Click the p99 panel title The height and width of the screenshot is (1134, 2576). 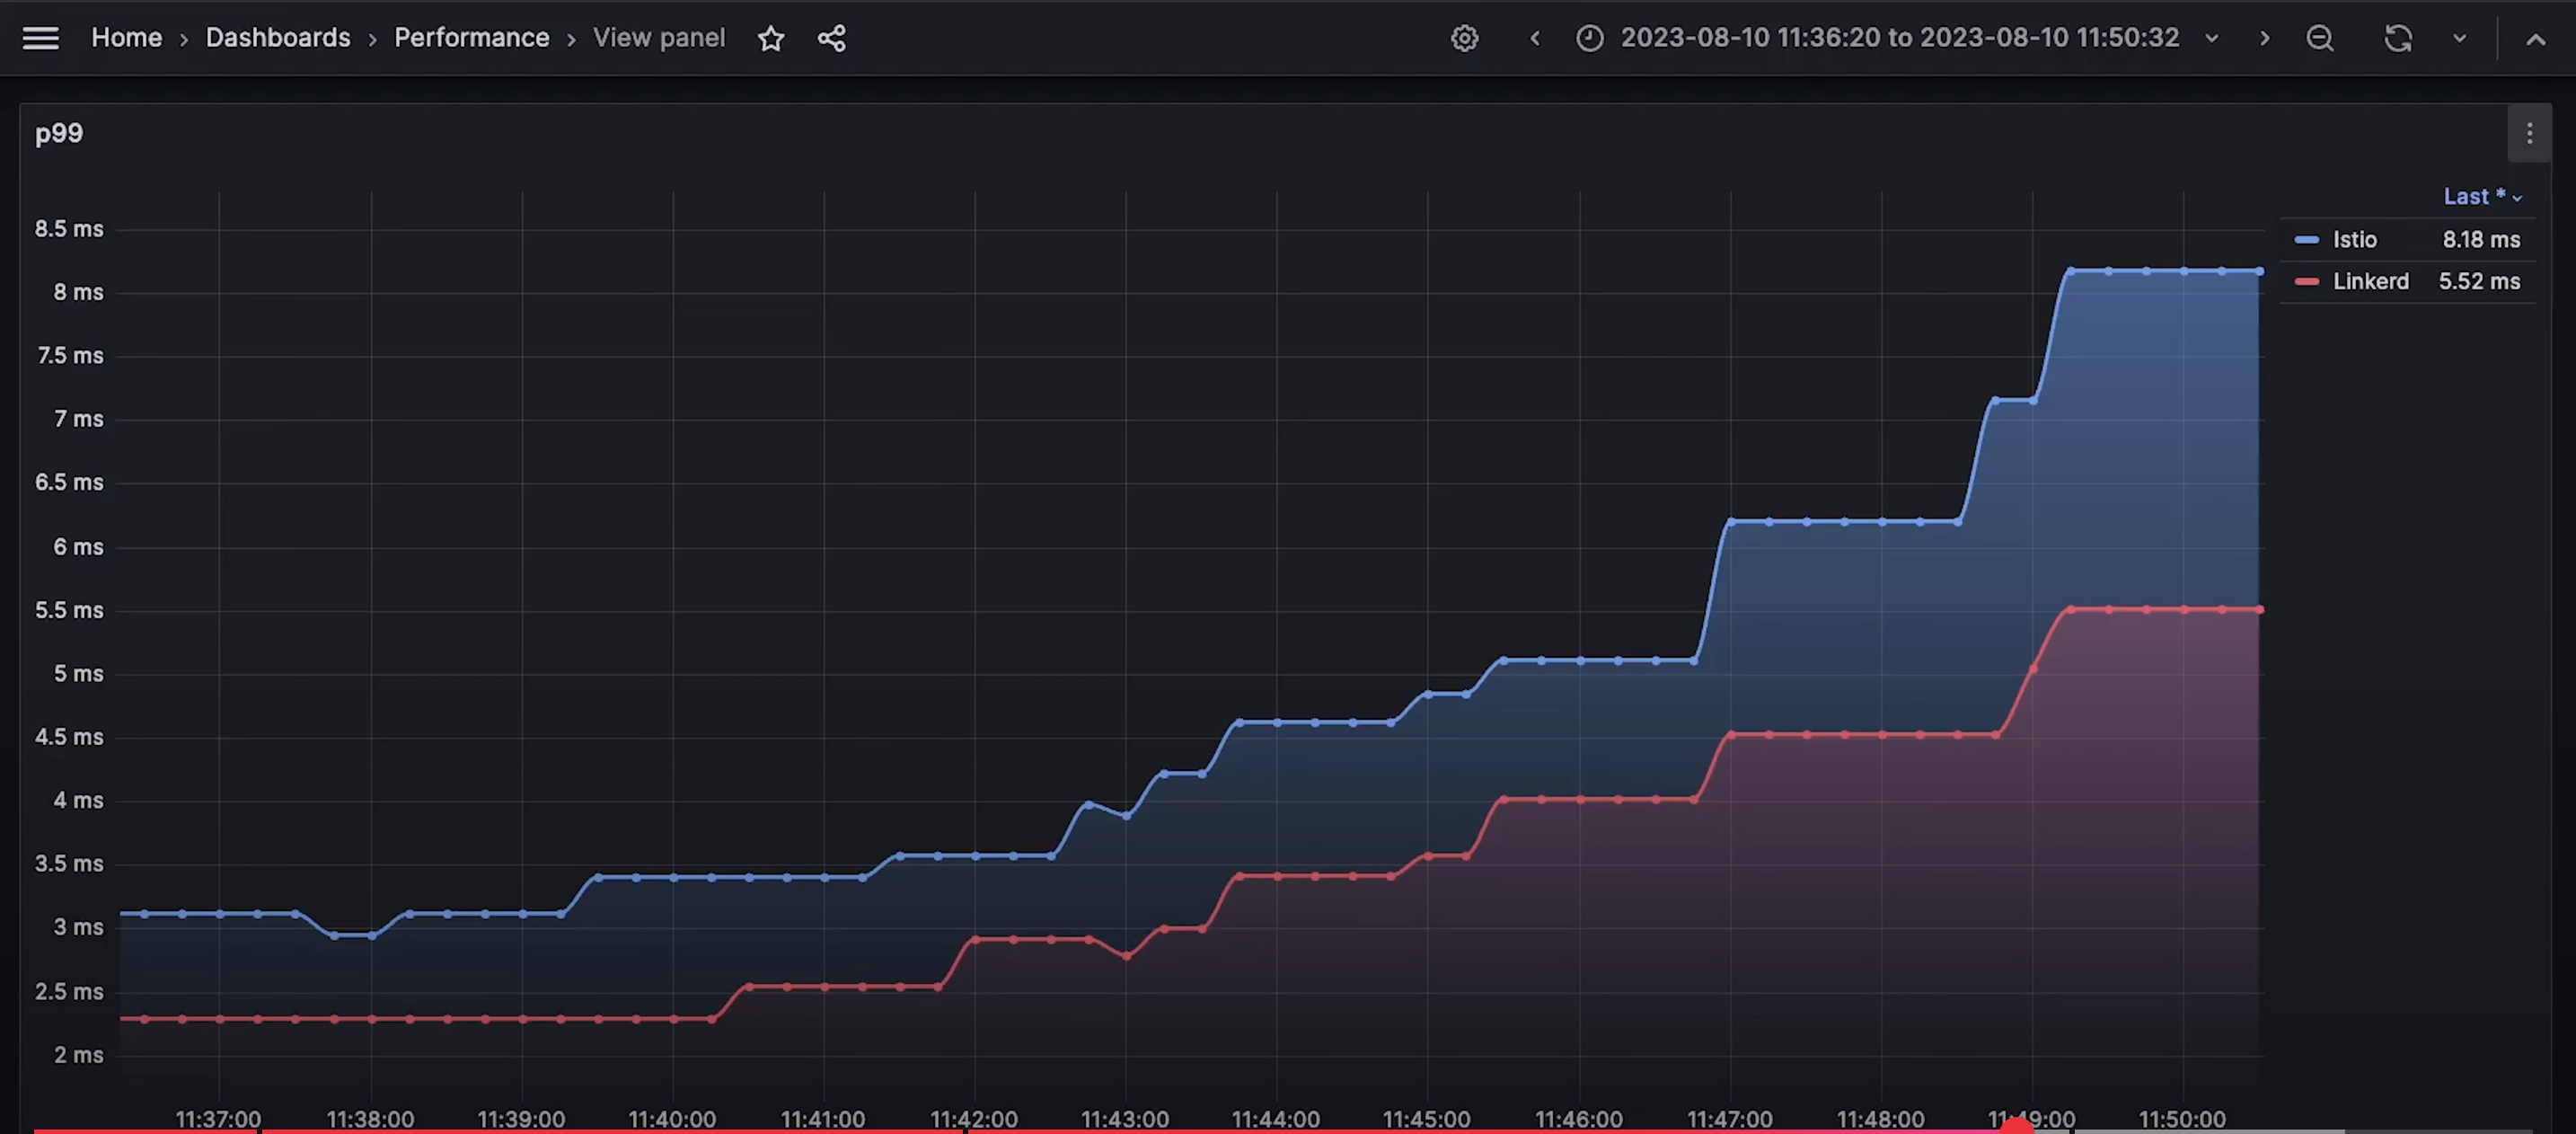click(59, 133)
